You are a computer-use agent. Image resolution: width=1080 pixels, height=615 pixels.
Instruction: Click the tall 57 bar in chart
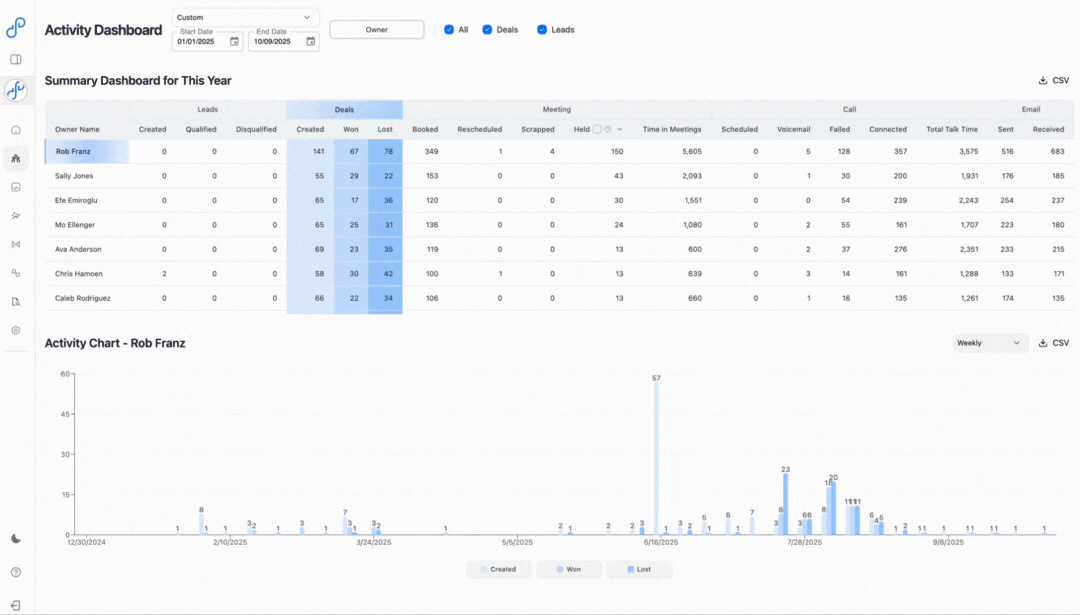pos(657,457)
